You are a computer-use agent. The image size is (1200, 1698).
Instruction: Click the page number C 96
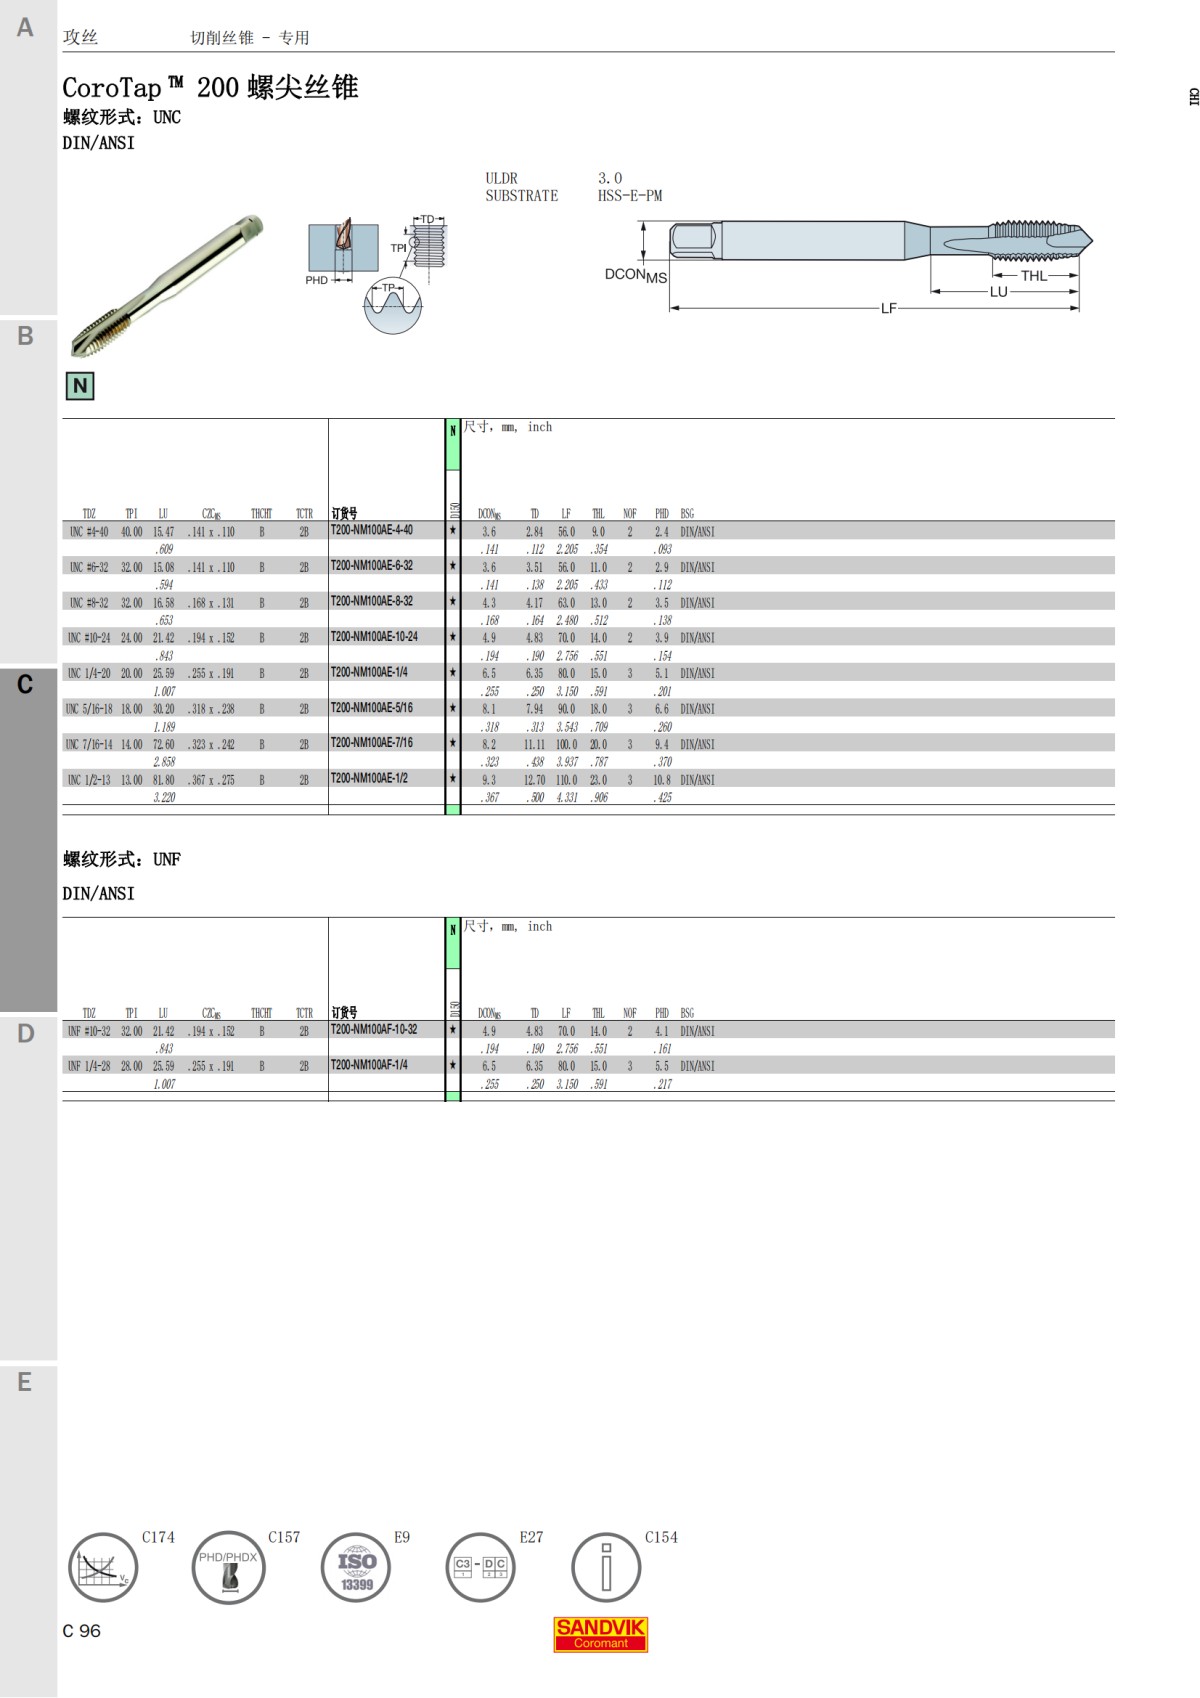coord(81,1631)
